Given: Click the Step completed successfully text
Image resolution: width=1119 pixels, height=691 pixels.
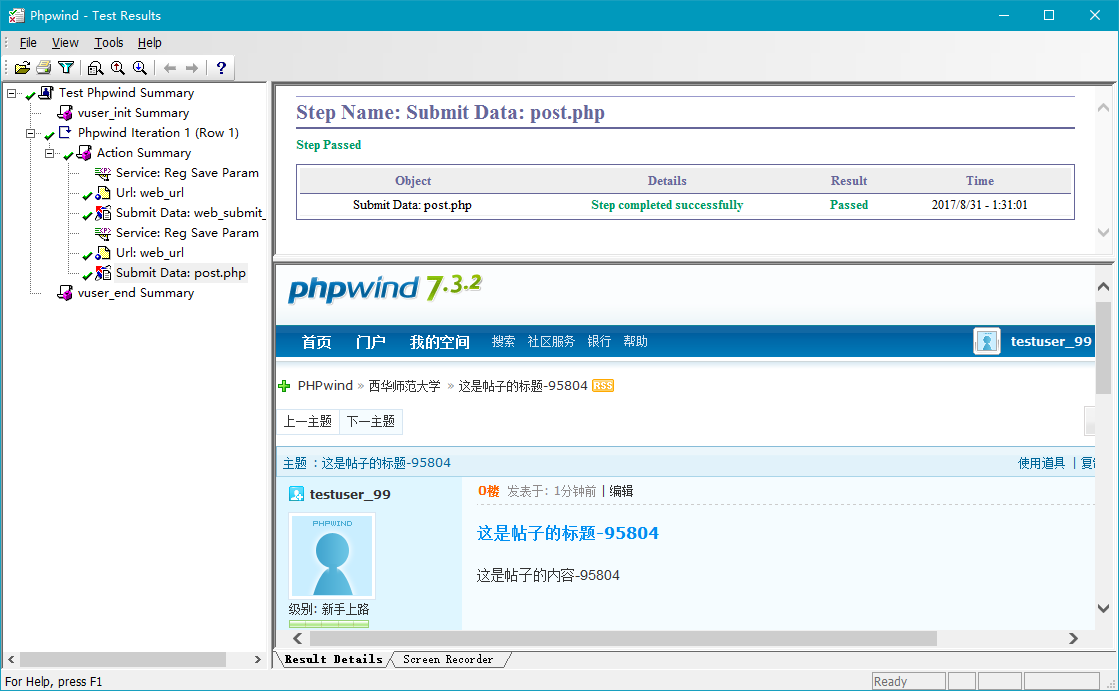Looking at the screenshot, I should click(667, 205).
